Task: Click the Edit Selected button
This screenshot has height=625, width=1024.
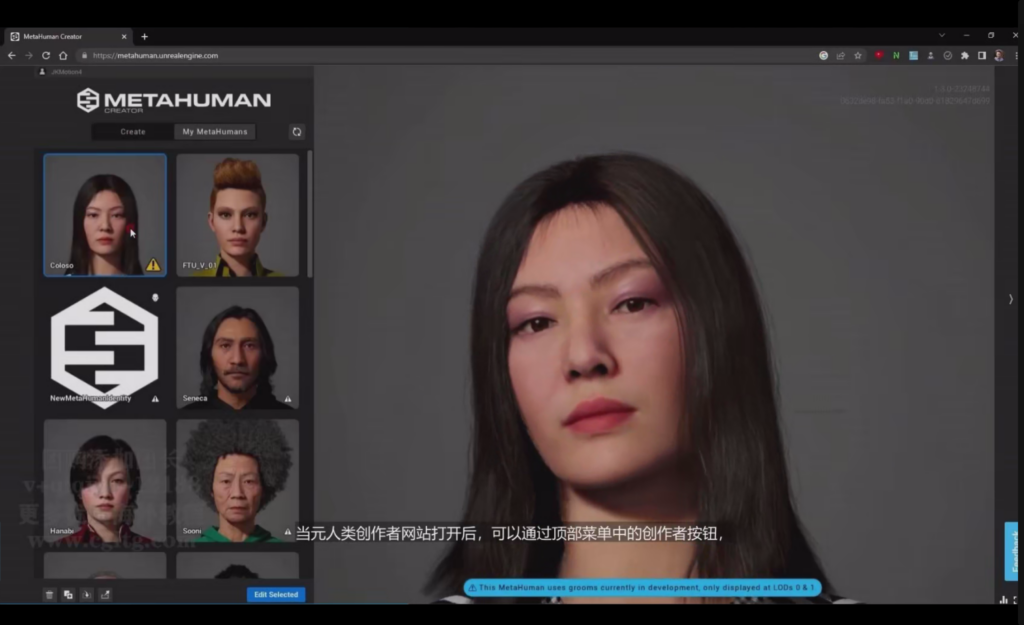Action: point(276,594)
